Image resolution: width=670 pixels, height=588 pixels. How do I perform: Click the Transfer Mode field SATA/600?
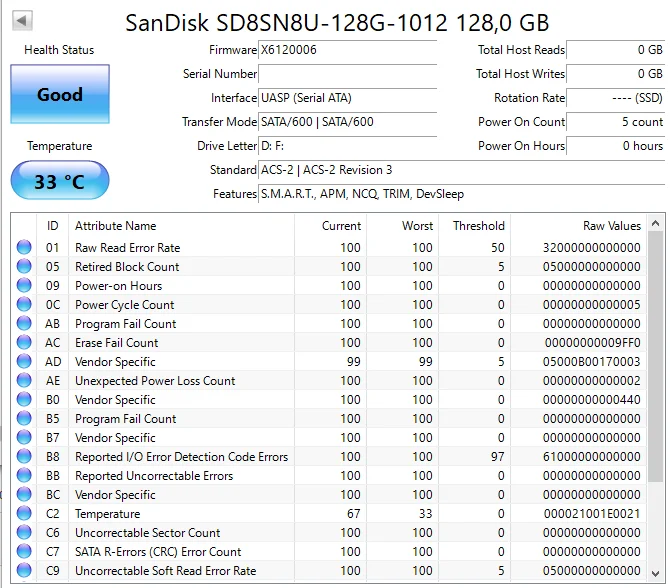[x=347, y=122]
